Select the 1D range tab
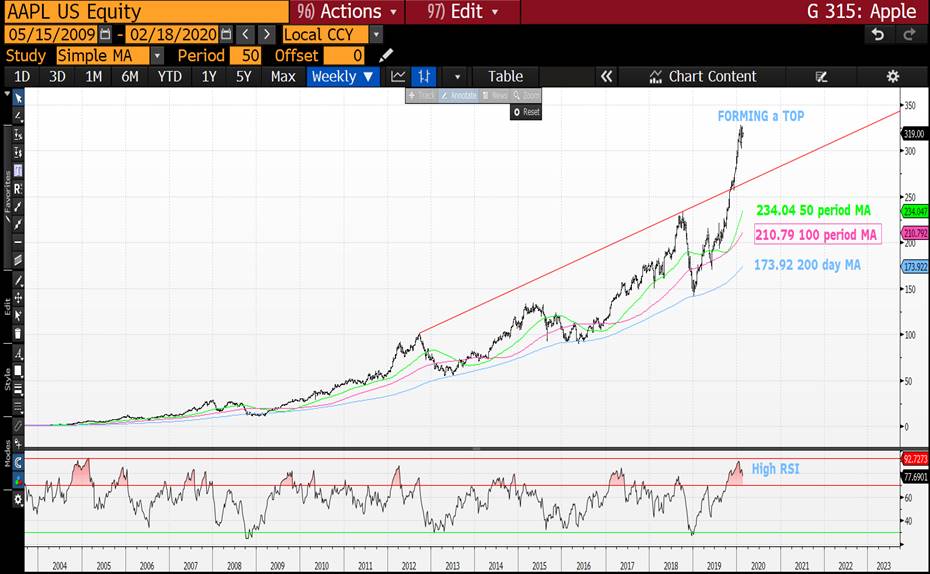Image resolution: width=930 pixels, height=574 pixels. point(22,76)
